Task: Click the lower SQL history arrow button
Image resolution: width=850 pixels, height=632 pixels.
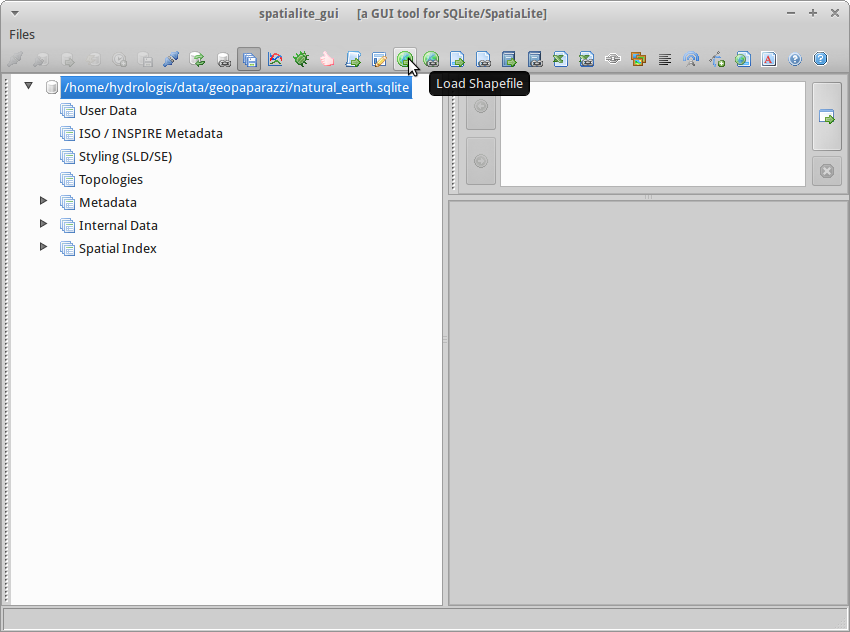Action: pyautogui.click(x=481, y=161)
